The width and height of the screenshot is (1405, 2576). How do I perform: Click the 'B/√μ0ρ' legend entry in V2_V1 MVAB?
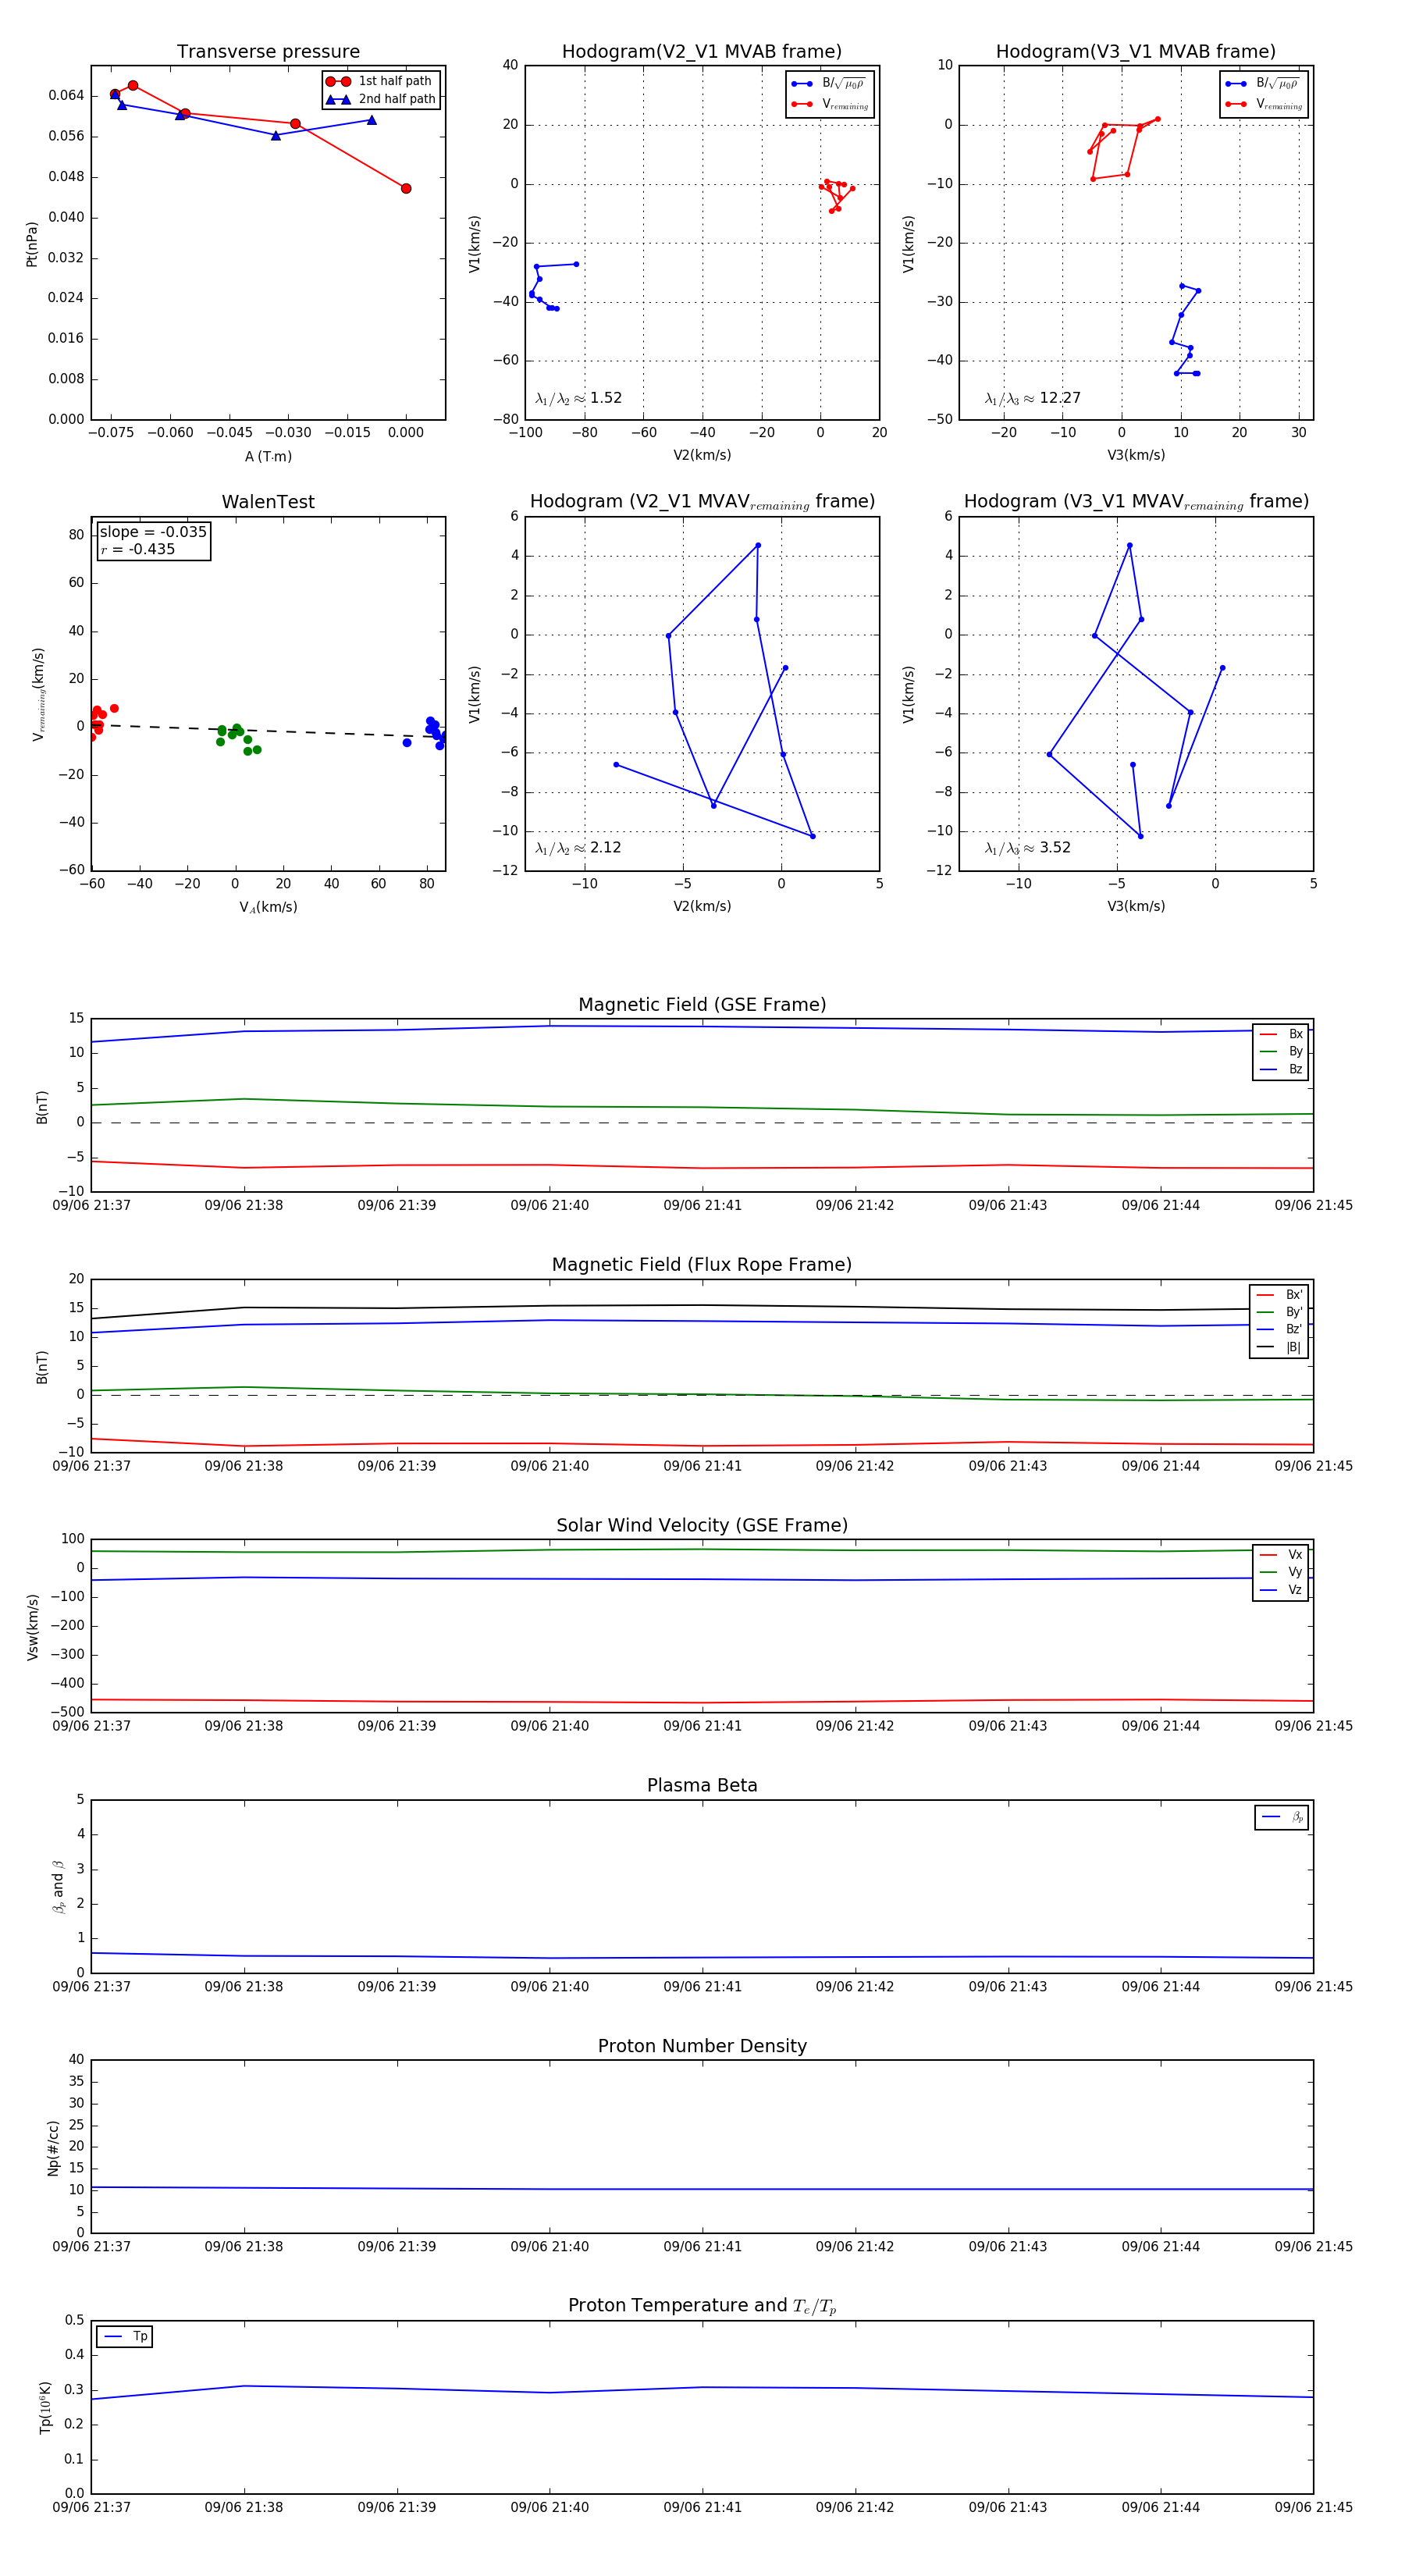tap(829, 84)
